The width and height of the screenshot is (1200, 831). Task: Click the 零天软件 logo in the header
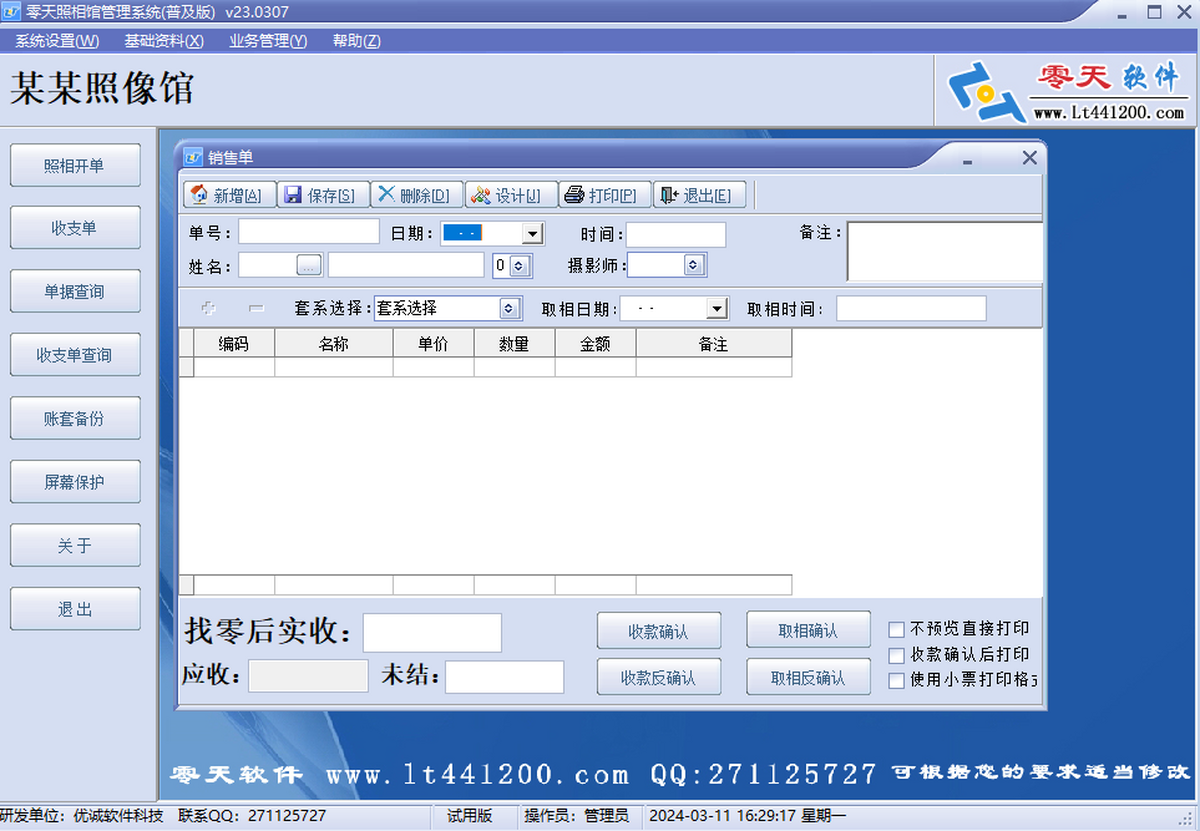point(1065,91)
